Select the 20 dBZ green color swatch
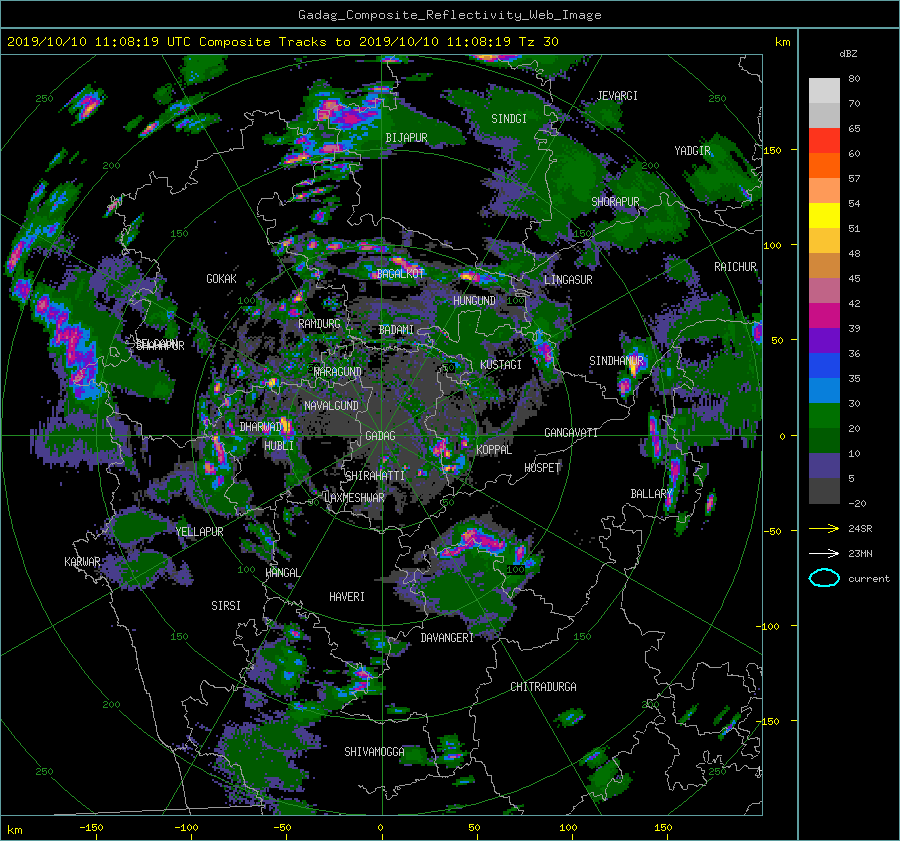 pos(824,416)
